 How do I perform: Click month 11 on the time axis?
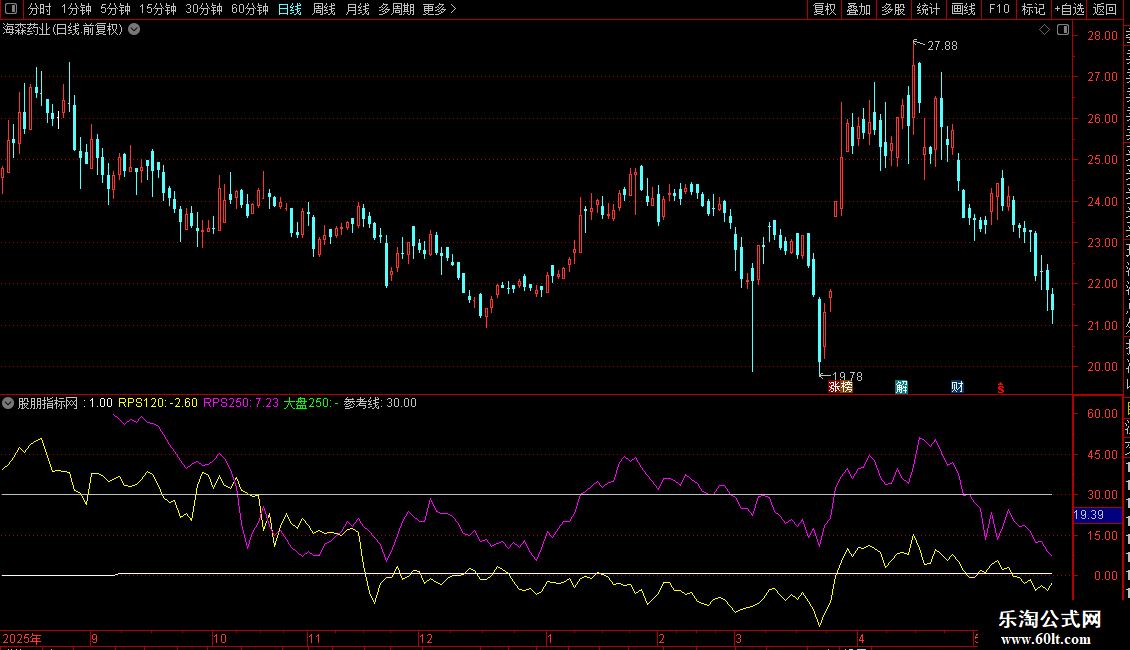point(314,638)
